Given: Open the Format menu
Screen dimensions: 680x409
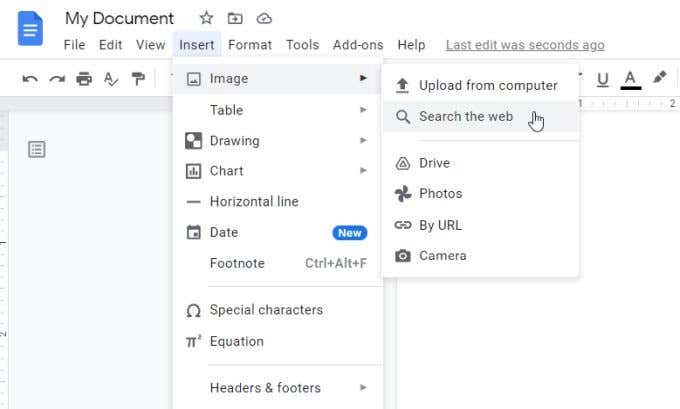Looking at the screenshot, I should coord(250,45).
